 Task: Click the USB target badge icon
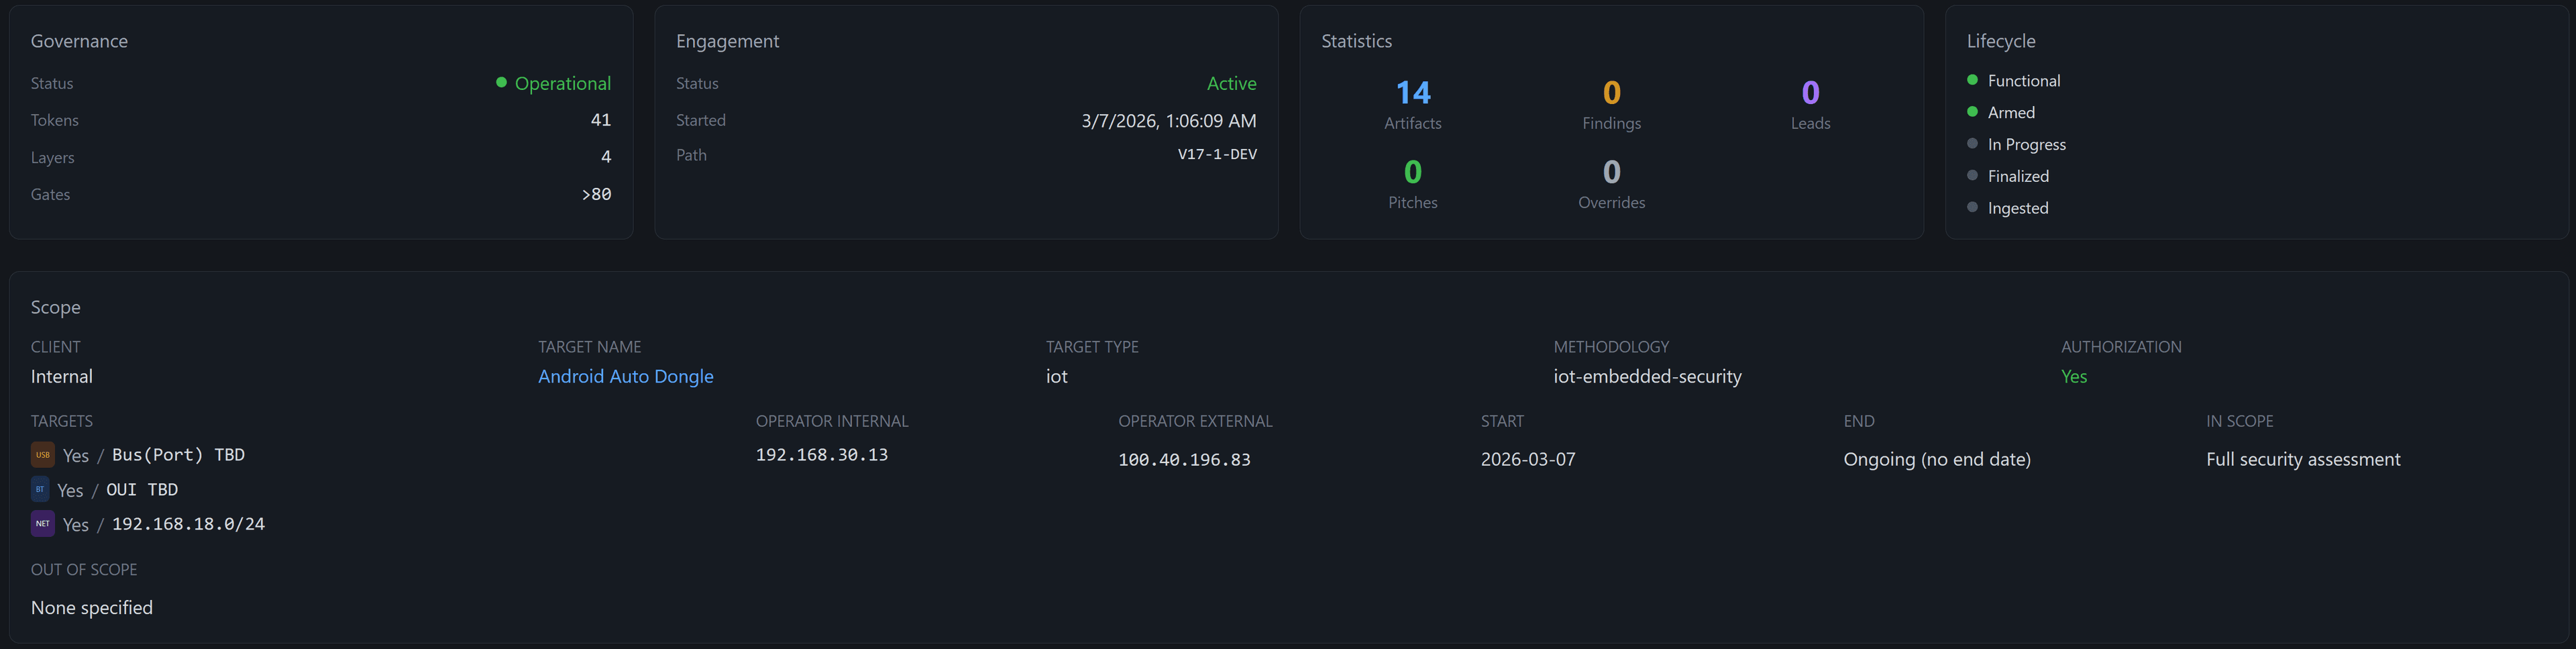point(42,454)
